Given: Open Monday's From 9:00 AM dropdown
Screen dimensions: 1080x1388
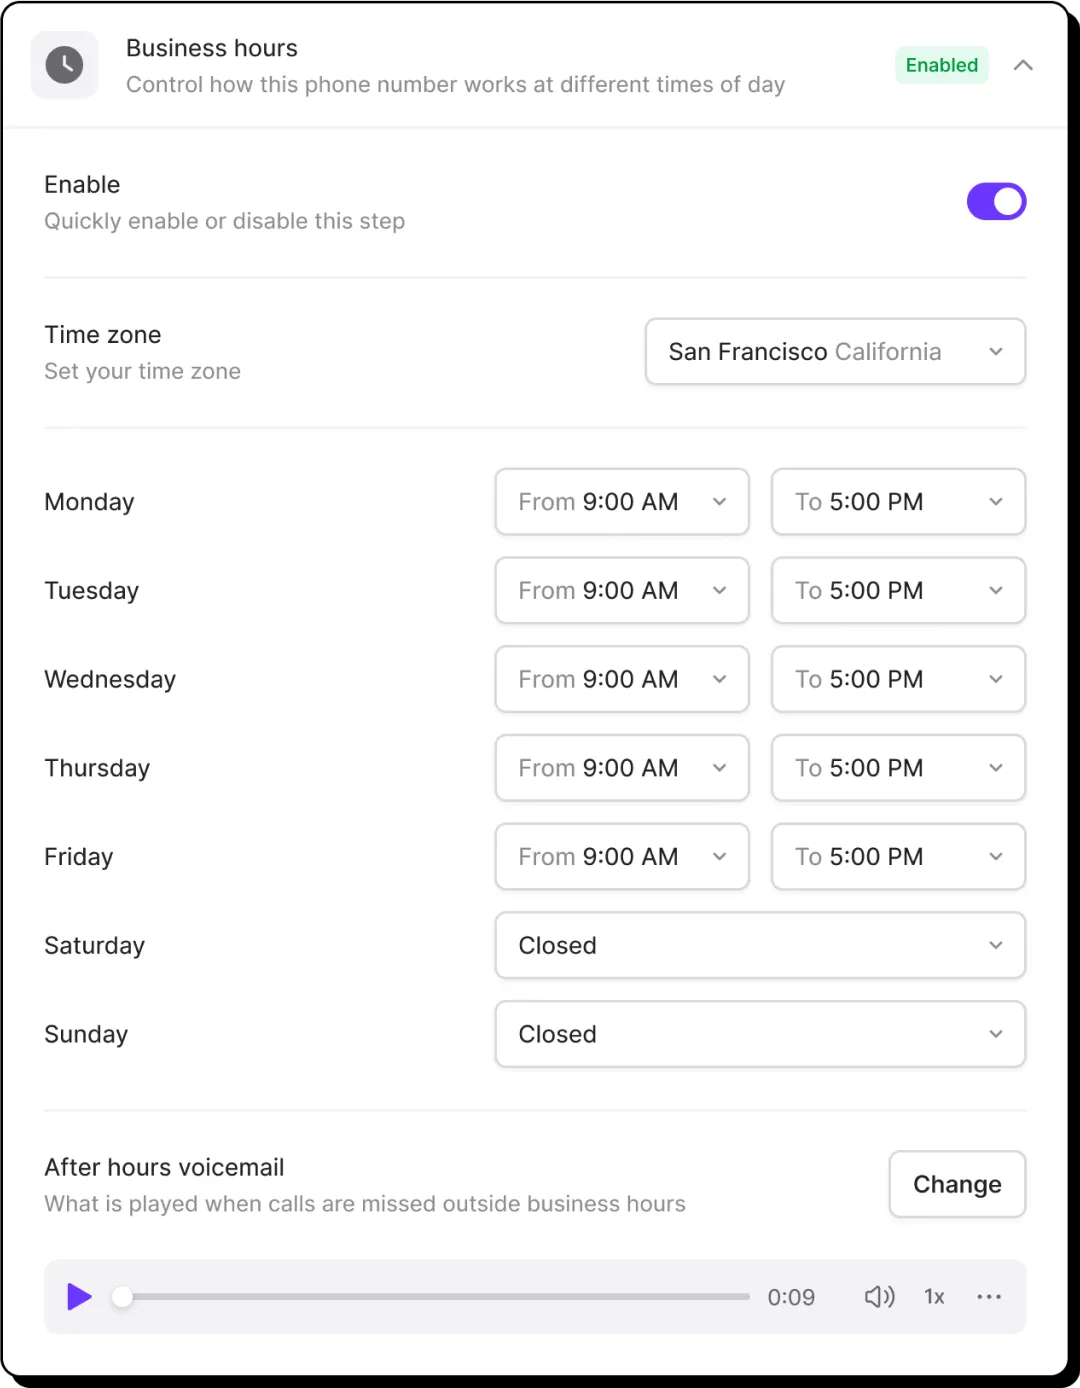Looking at the screenshot, I should coord(621,501).
